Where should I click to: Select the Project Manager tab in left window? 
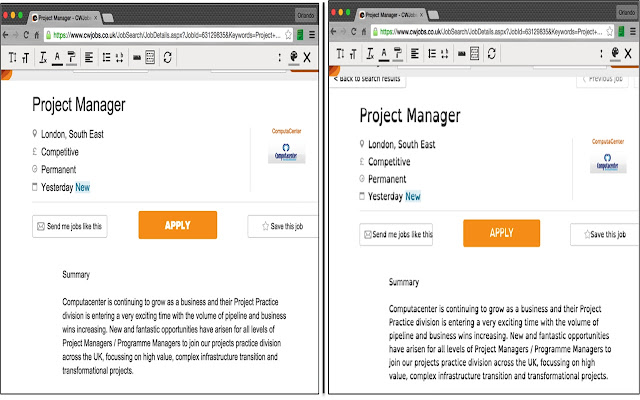pyautogui.click(x=64, y=18)
